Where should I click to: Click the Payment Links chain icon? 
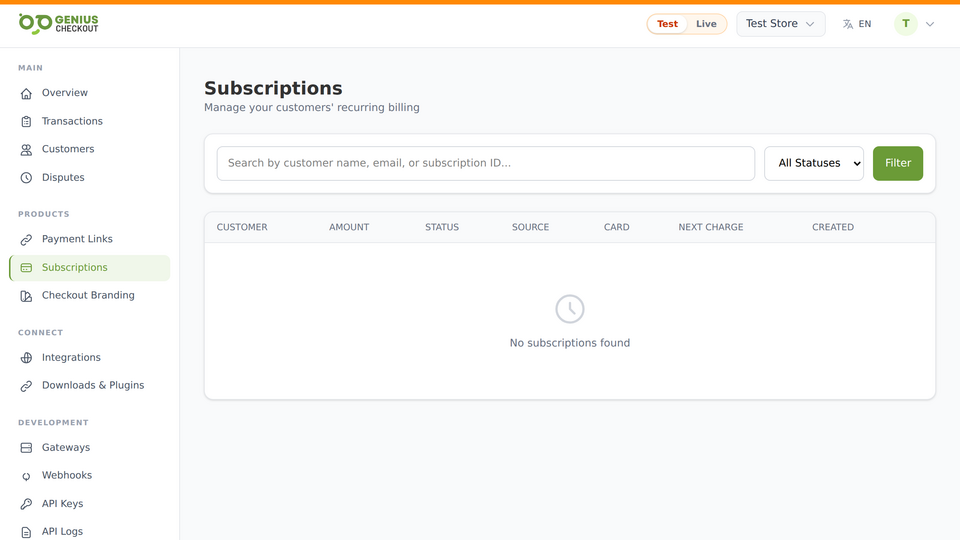26,240
